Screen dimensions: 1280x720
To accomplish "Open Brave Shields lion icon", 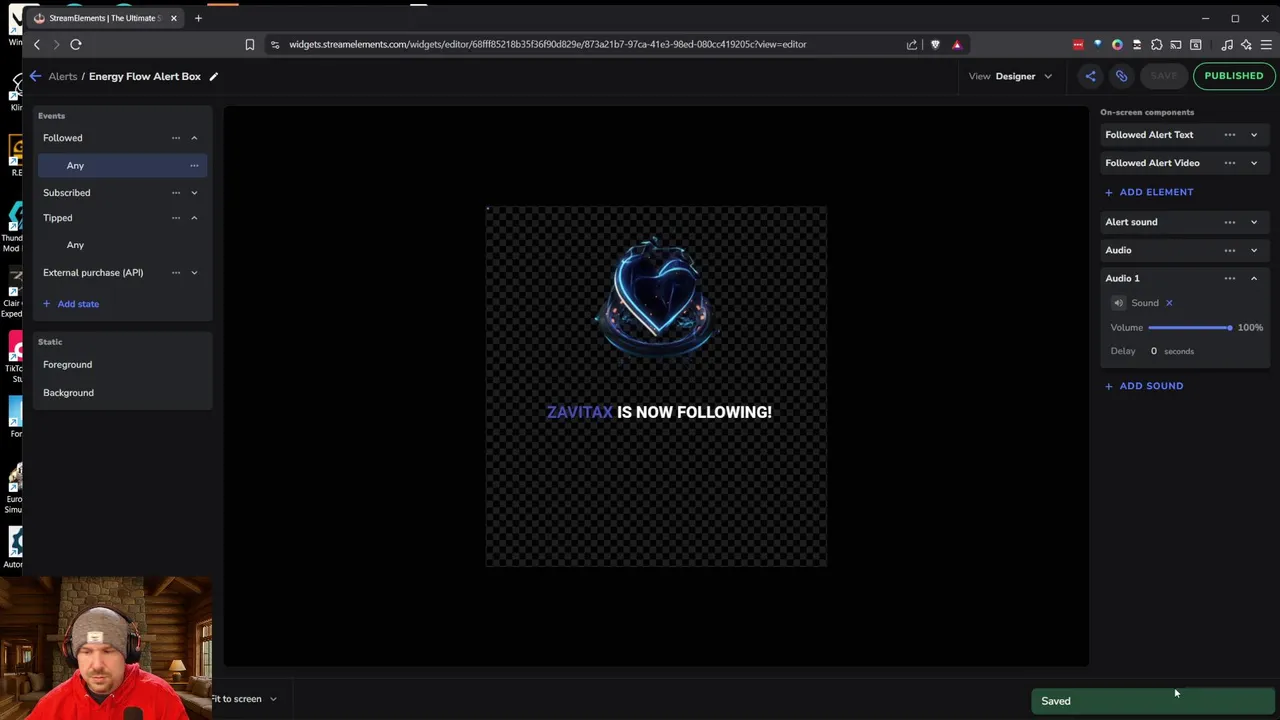I will (935, 44).
